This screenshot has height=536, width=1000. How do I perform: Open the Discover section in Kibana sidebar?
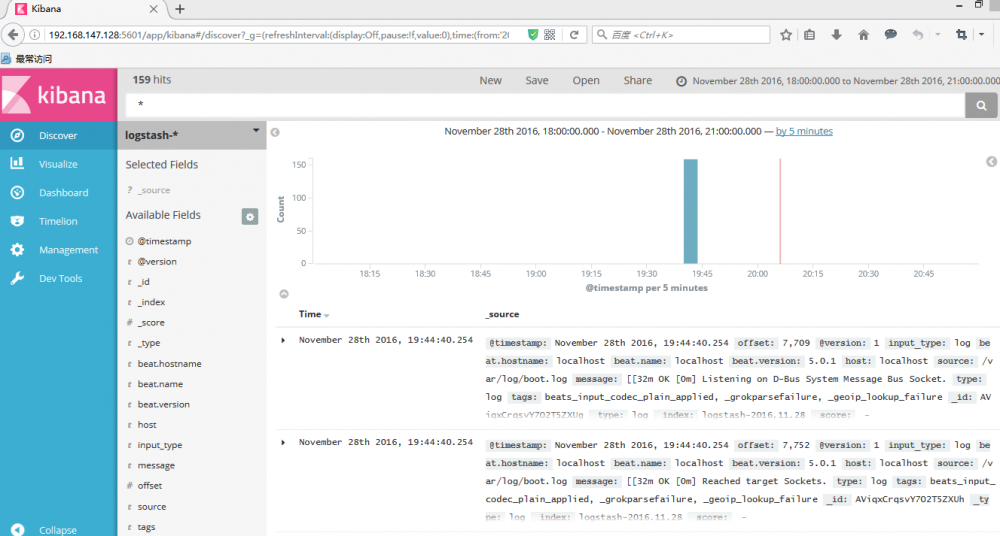(58, 135)
